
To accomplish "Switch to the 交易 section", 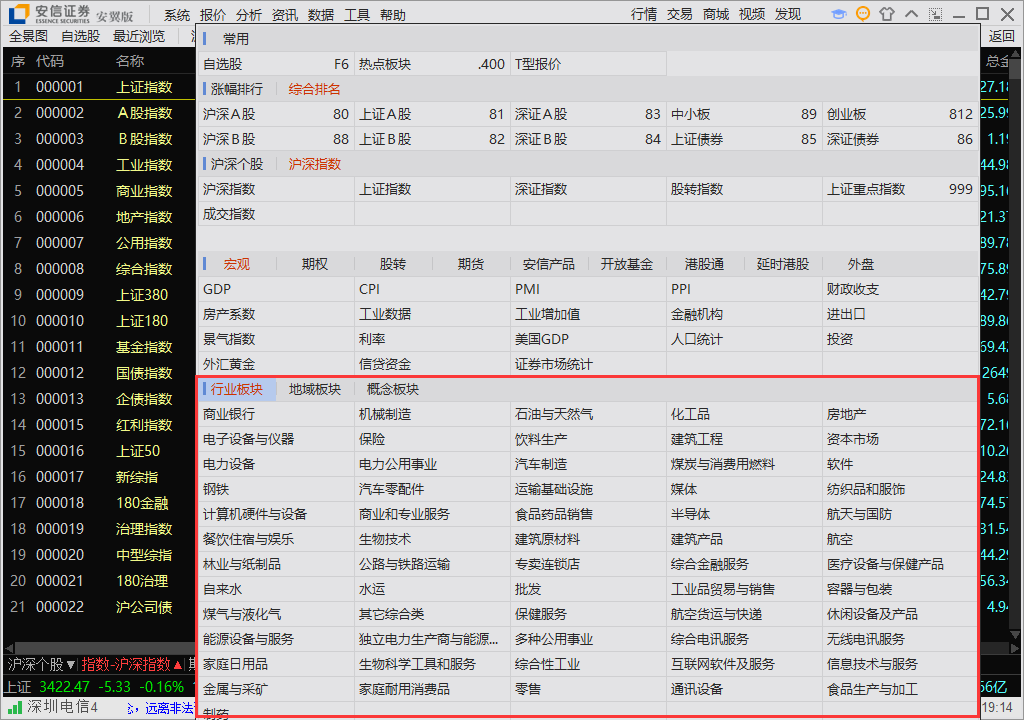I will click(679, 14).
